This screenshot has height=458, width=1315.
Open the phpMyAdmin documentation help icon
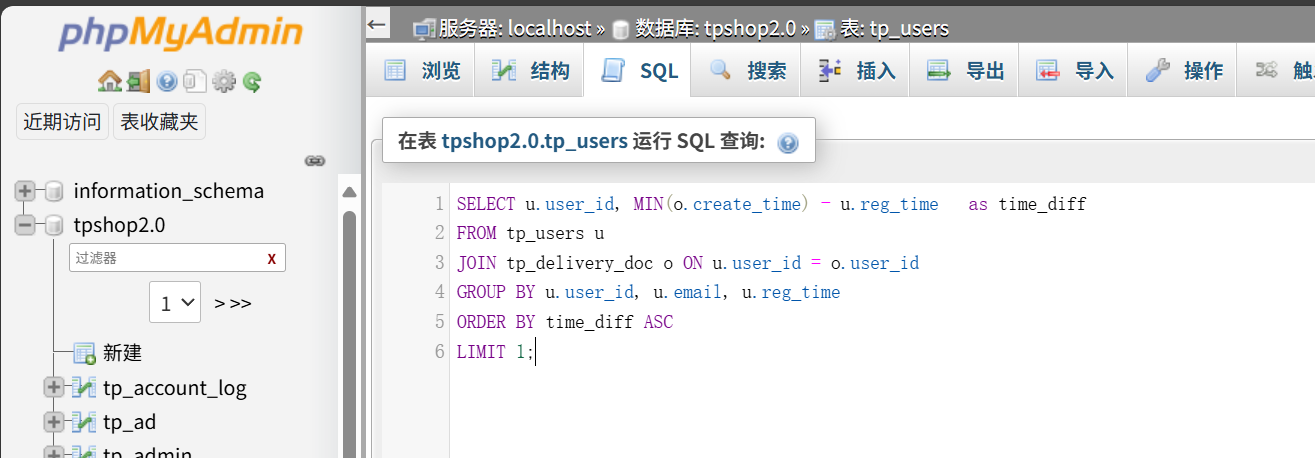tap(167, 81)
